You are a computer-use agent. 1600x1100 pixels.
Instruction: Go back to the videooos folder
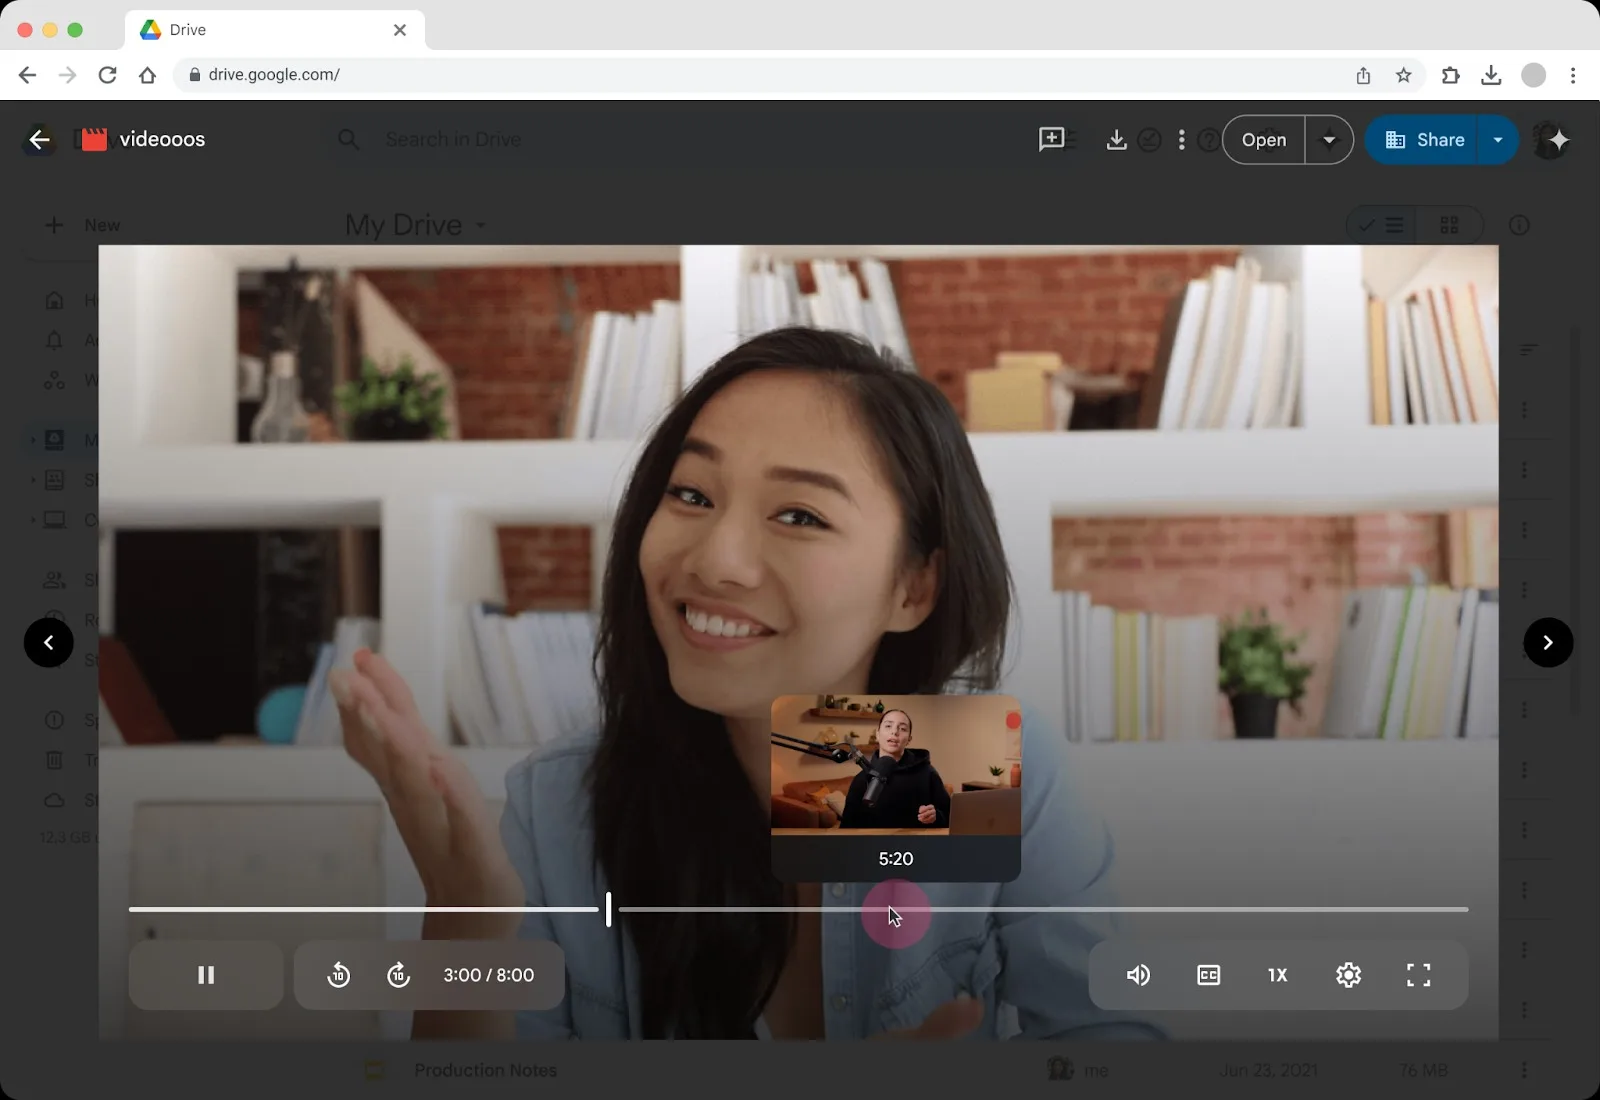click(39, 139)
